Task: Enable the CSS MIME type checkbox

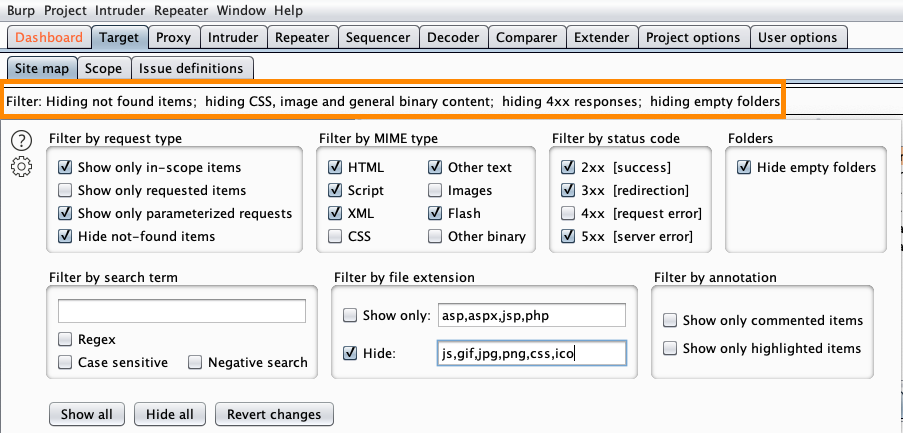Action: pyautogui.click(x=335, y=236)
